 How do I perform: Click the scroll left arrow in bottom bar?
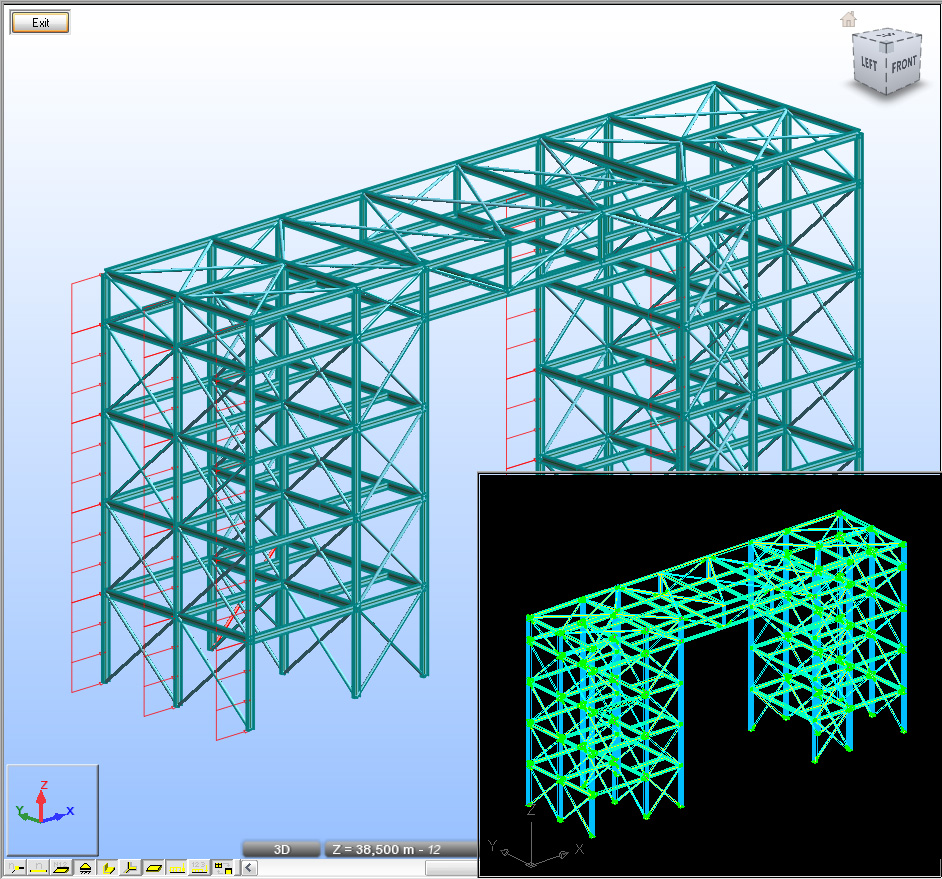(x=249, y=868)
